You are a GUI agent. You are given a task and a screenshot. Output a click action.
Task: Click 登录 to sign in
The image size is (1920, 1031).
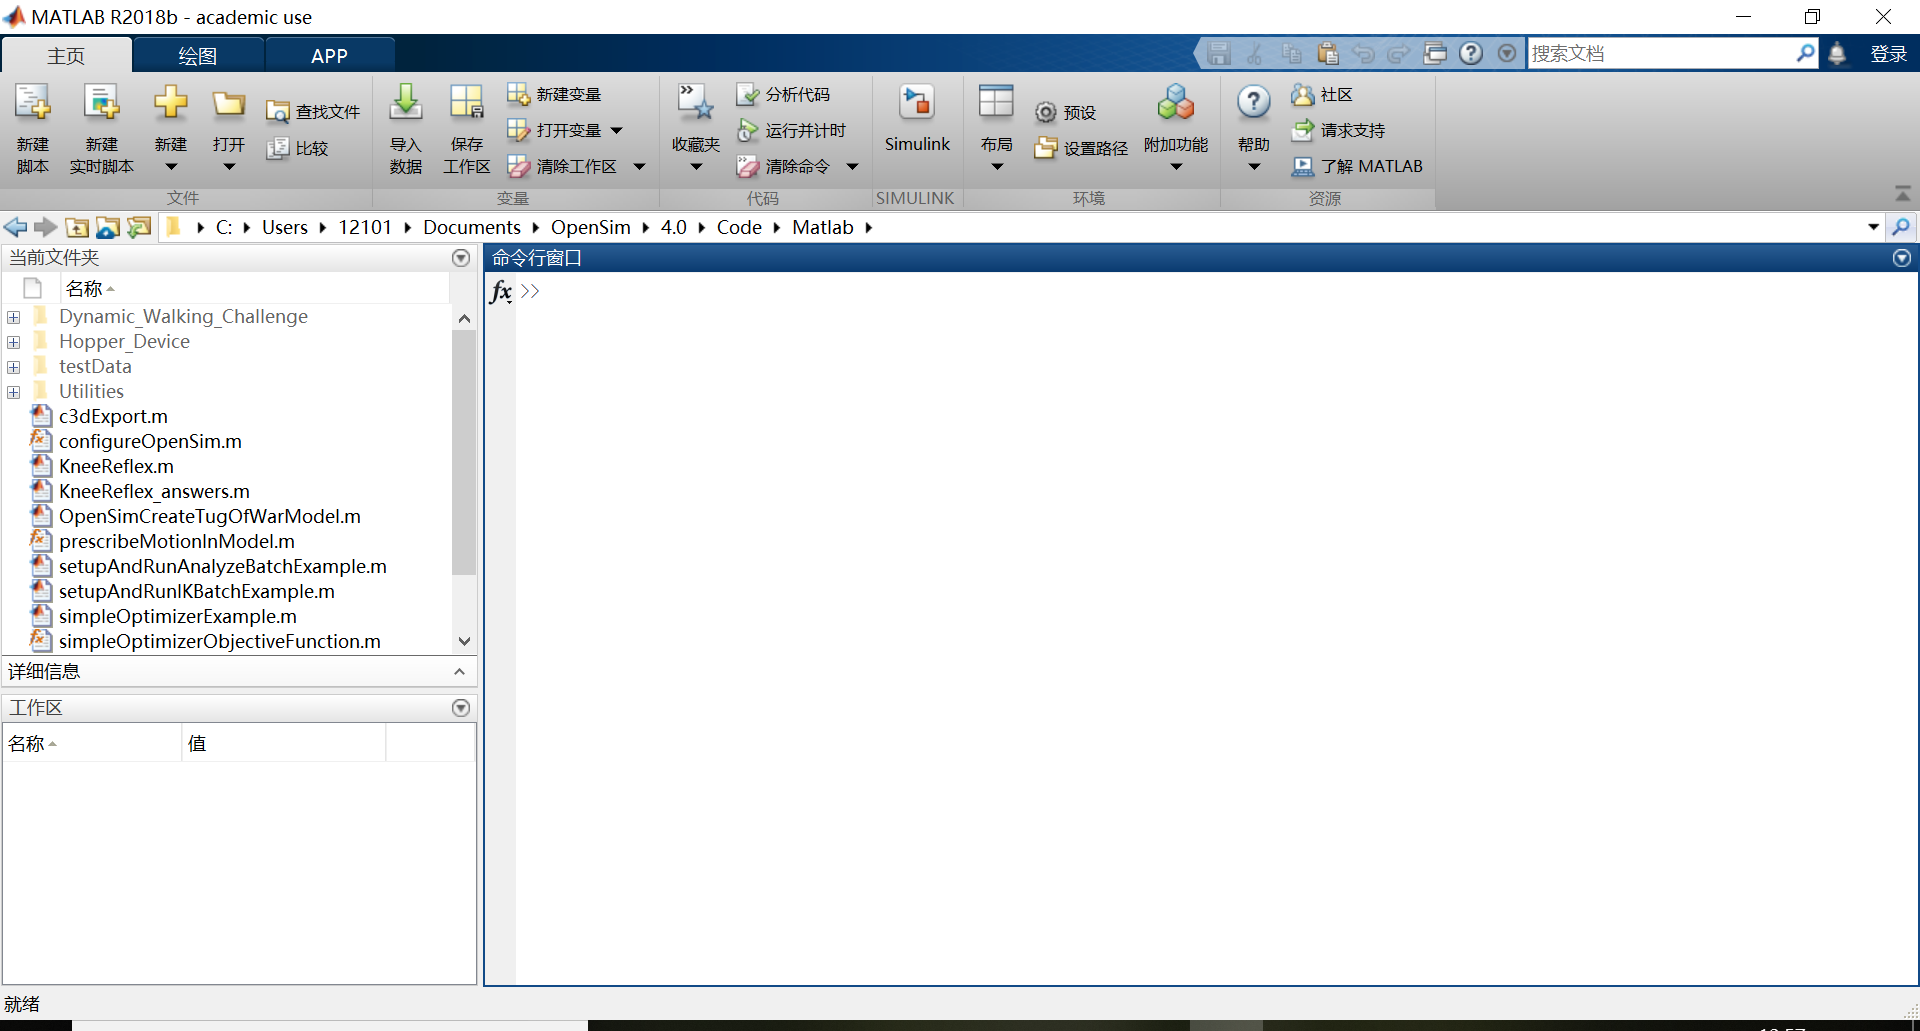(1890, 53)
